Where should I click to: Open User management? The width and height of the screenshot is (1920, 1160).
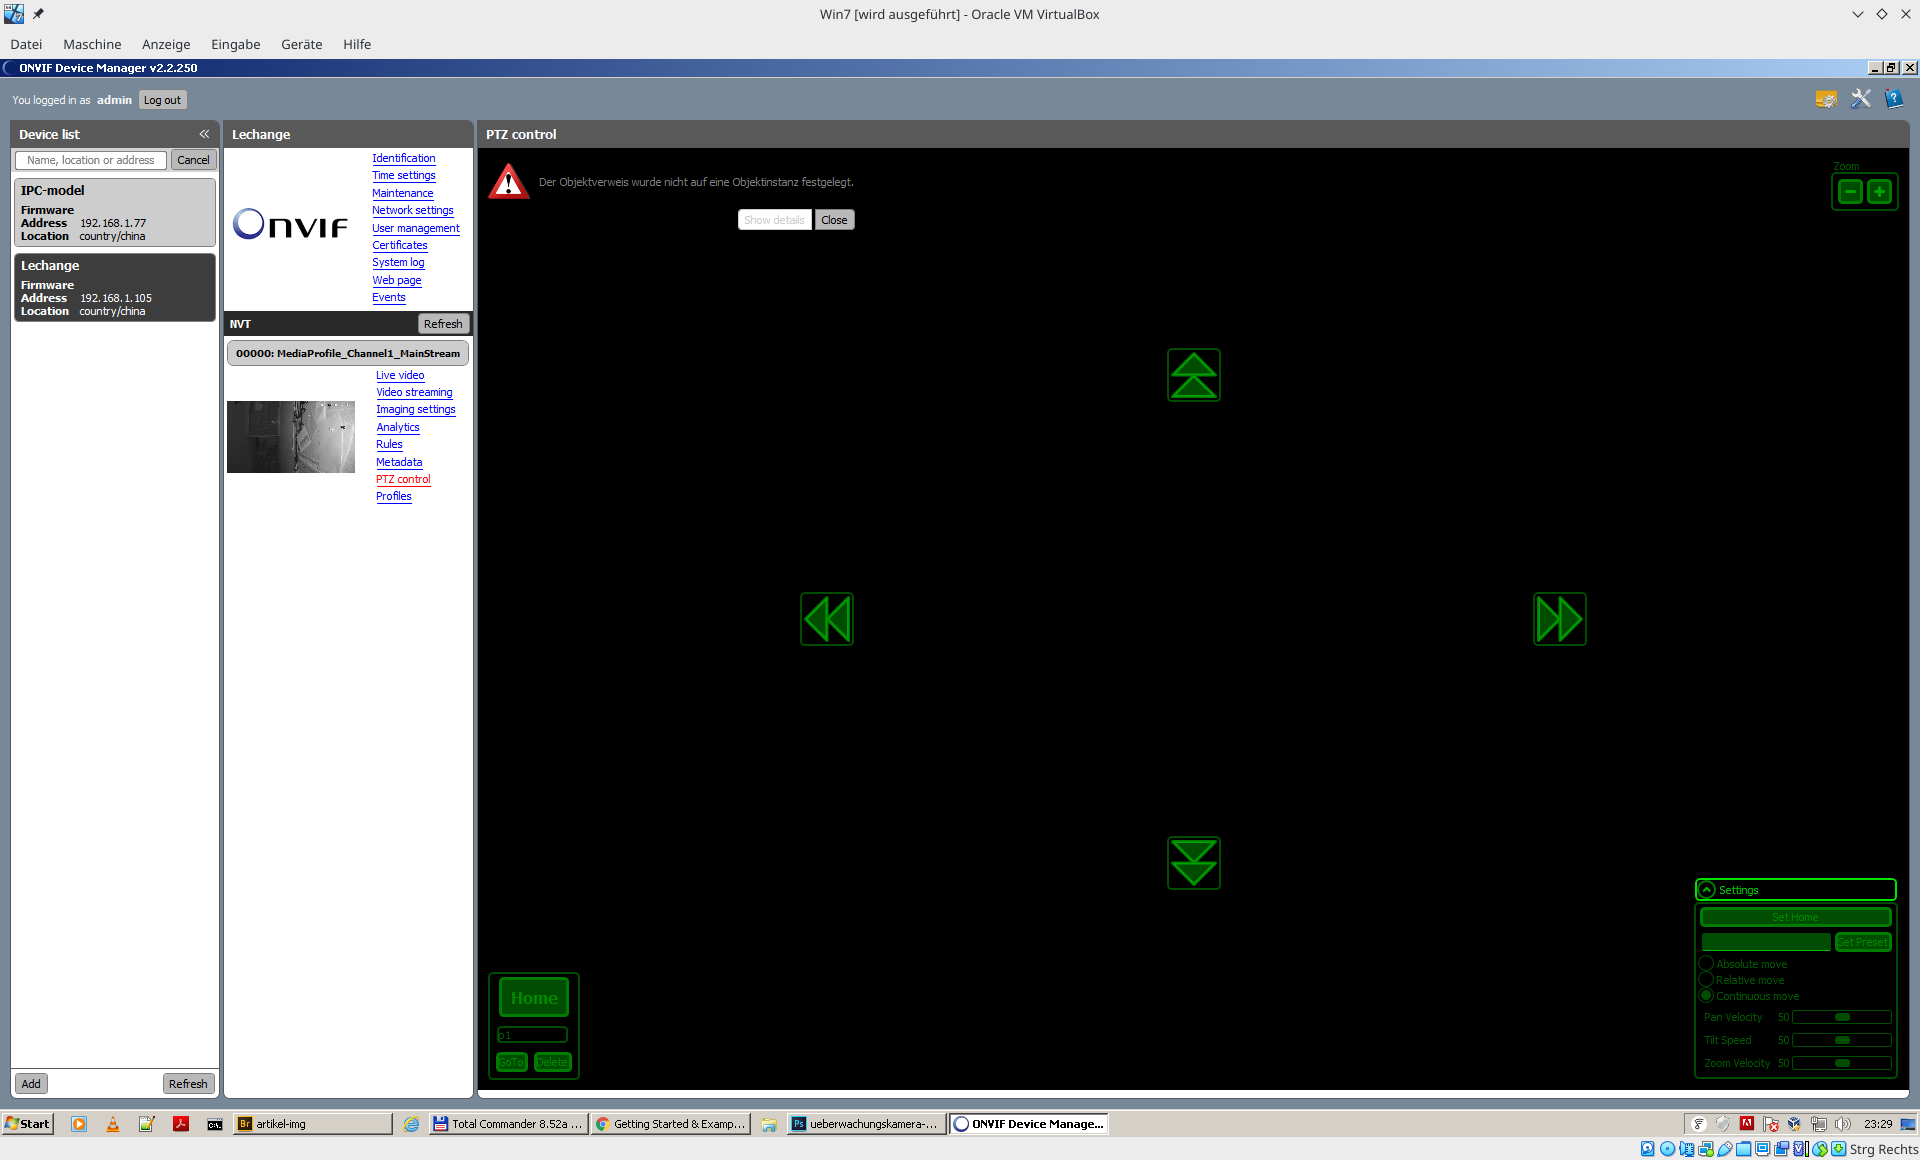coord(416,228)
